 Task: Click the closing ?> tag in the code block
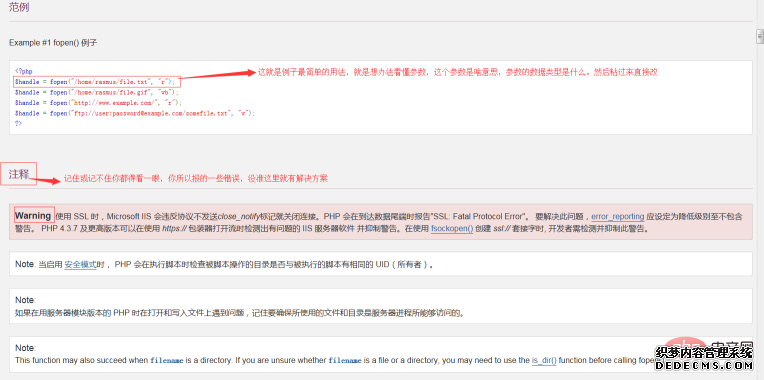coord(18,124)
